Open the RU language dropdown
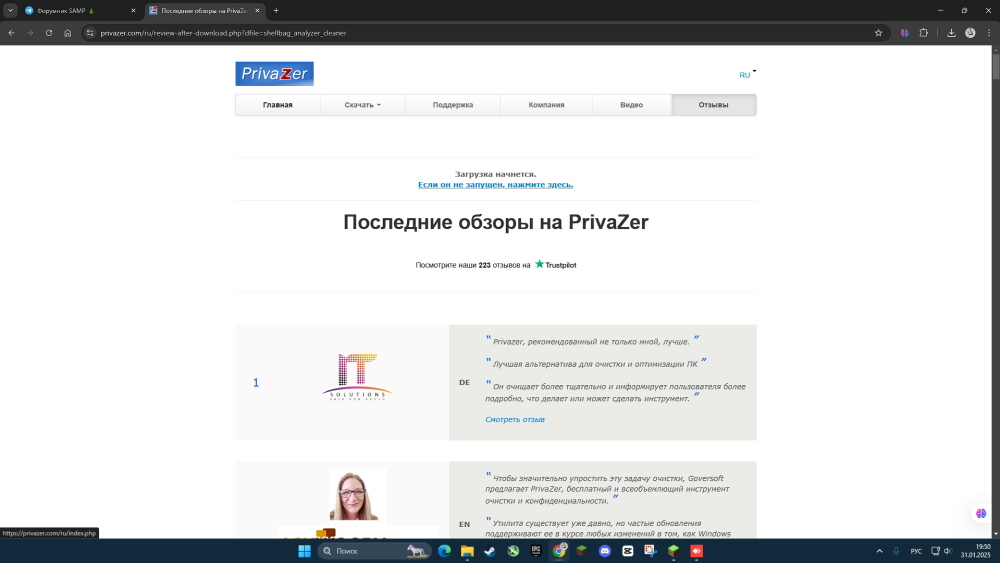 point(747,75)
